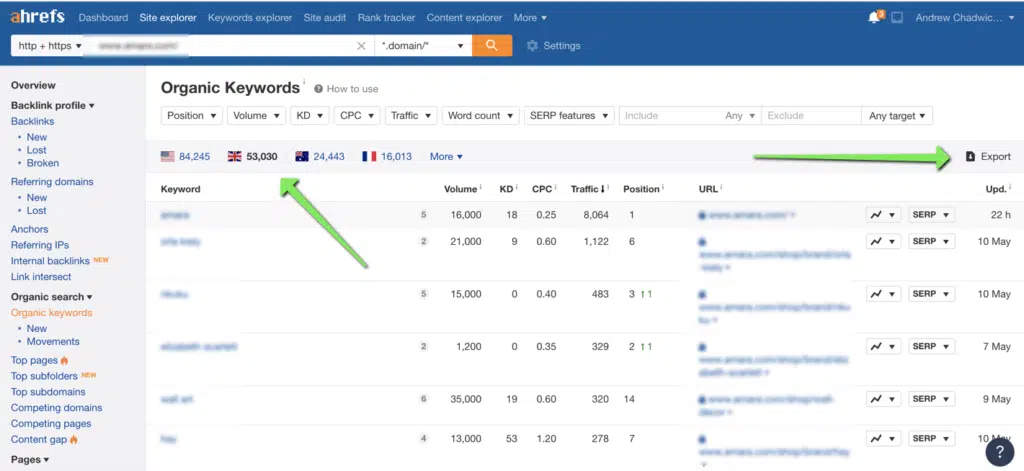Click the Export file icon

970,157
